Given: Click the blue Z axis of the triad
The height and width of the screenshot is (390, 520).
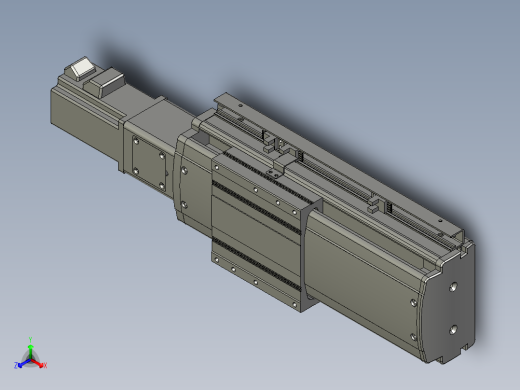Looking at the screenshot, I should click(22, 363).
